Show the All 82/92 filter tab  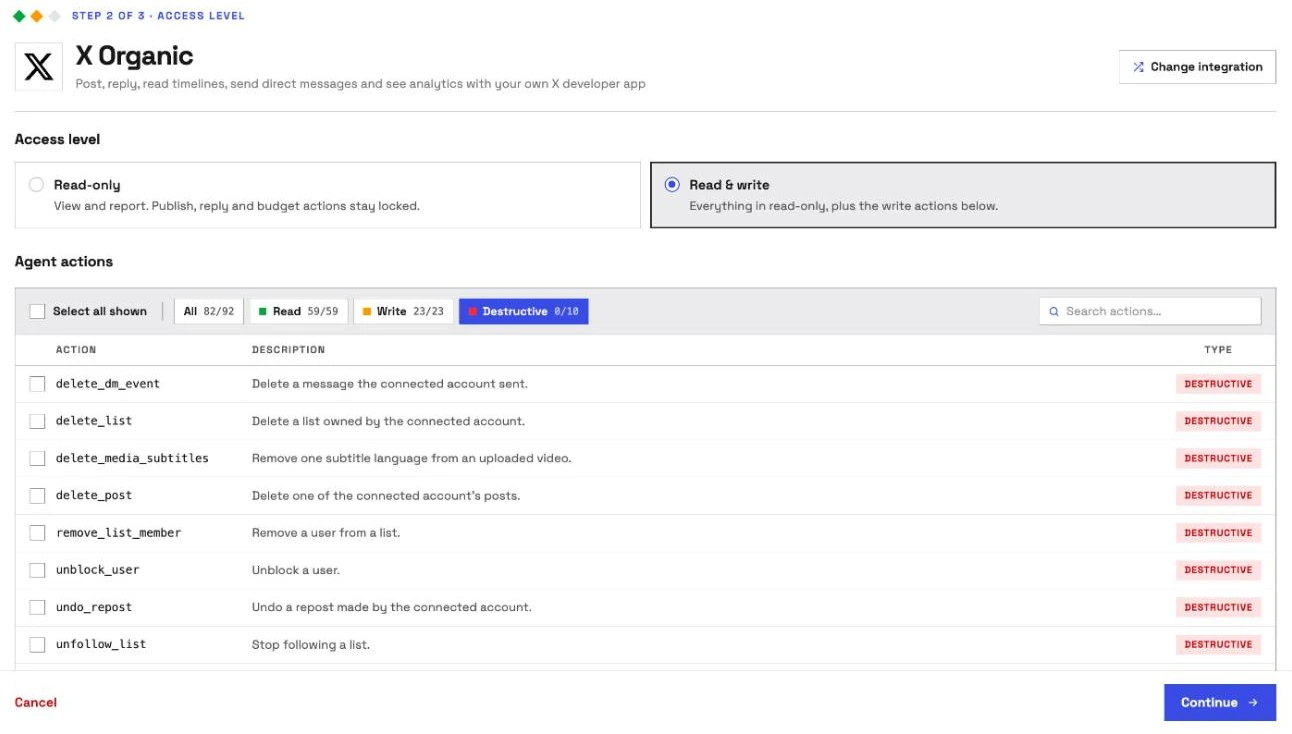click(x=209, y=312)
